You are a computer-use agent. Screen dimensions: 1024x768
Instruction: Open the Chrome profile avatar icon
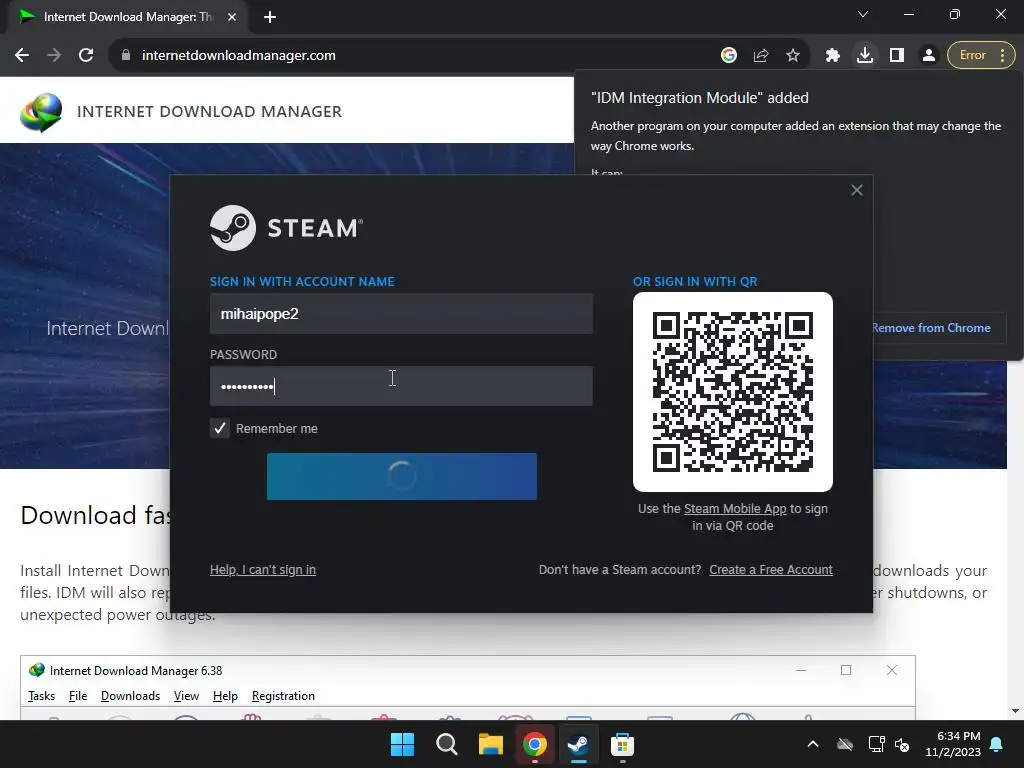tap(929, 56)
